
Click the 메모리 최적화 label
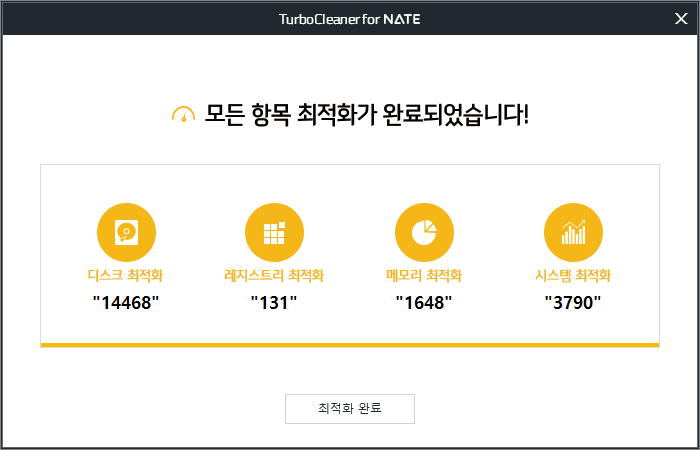(424, 275)
